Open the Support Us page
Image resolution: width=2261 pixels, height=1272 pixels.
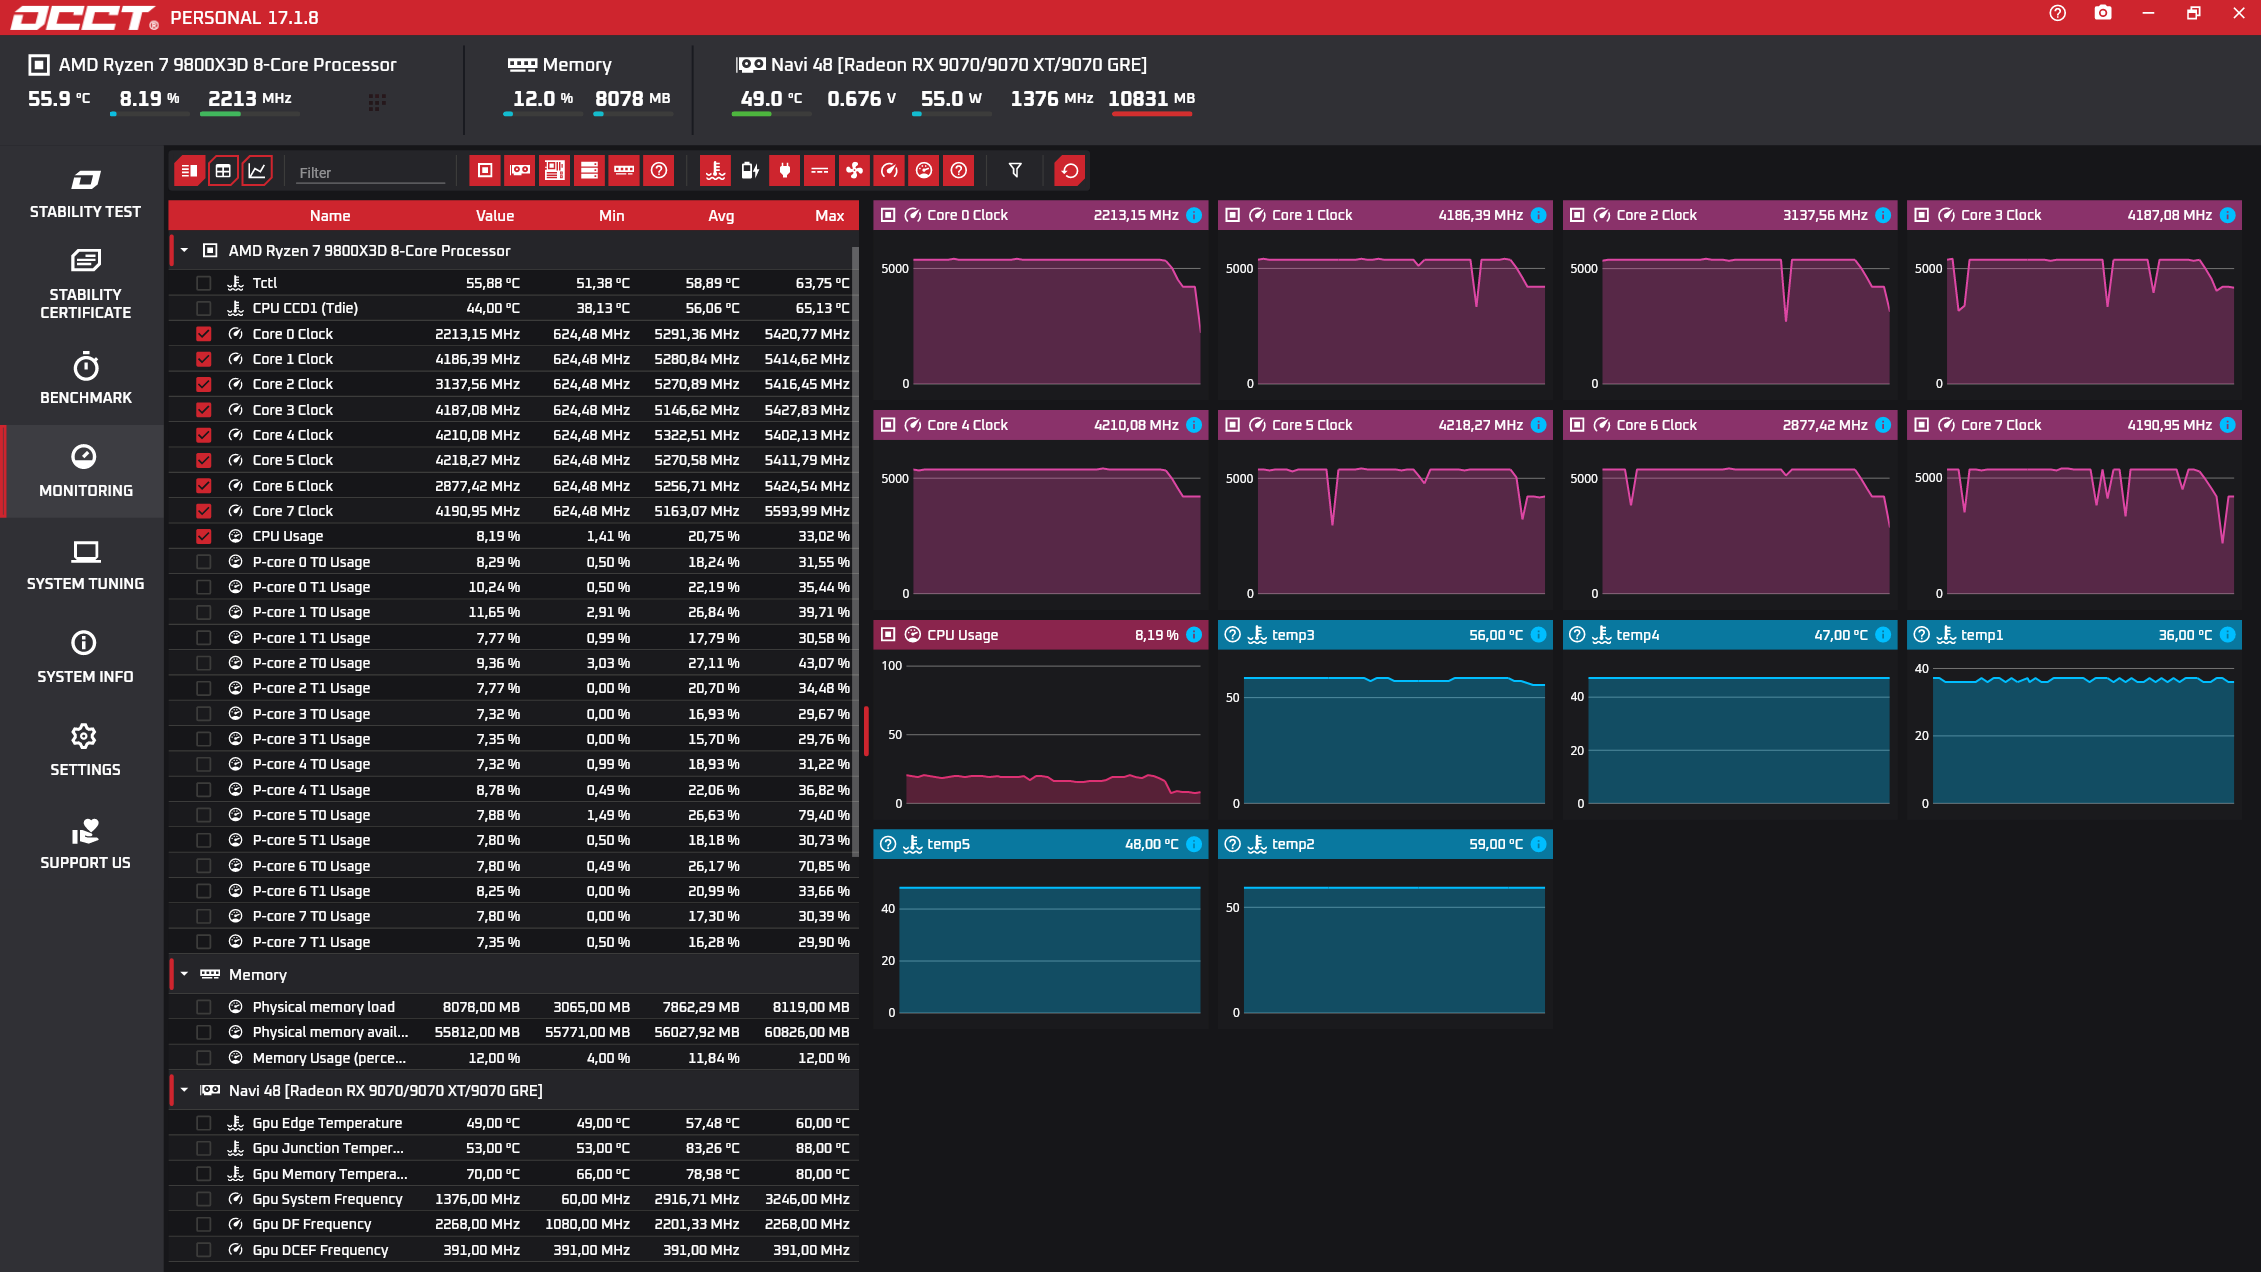[x=85, y=843]
